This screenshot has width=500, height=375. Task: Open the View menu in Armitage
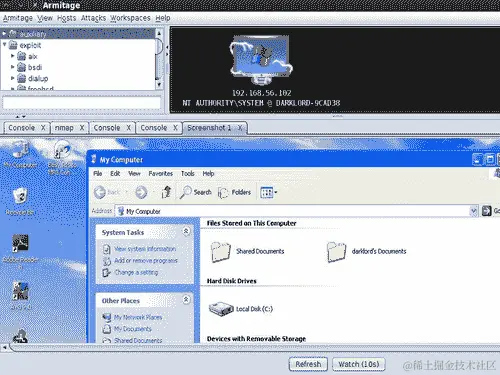tap(45, 18)
